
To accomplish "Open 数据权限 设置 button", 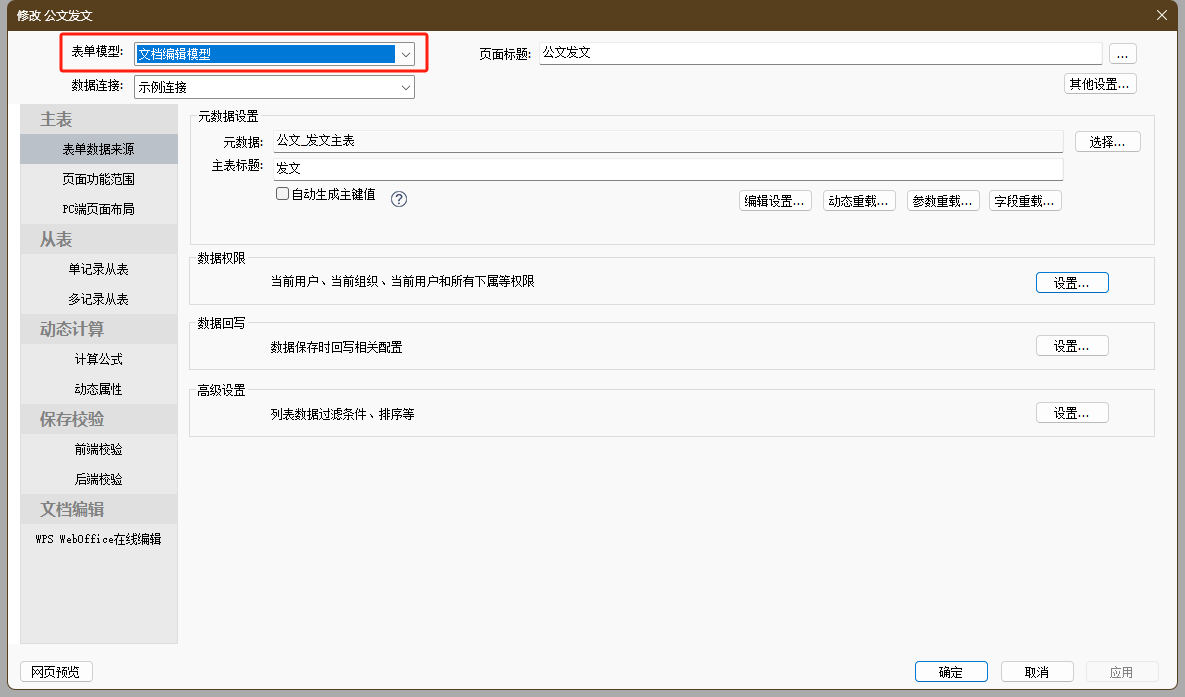I will [x=1072, y=283].
